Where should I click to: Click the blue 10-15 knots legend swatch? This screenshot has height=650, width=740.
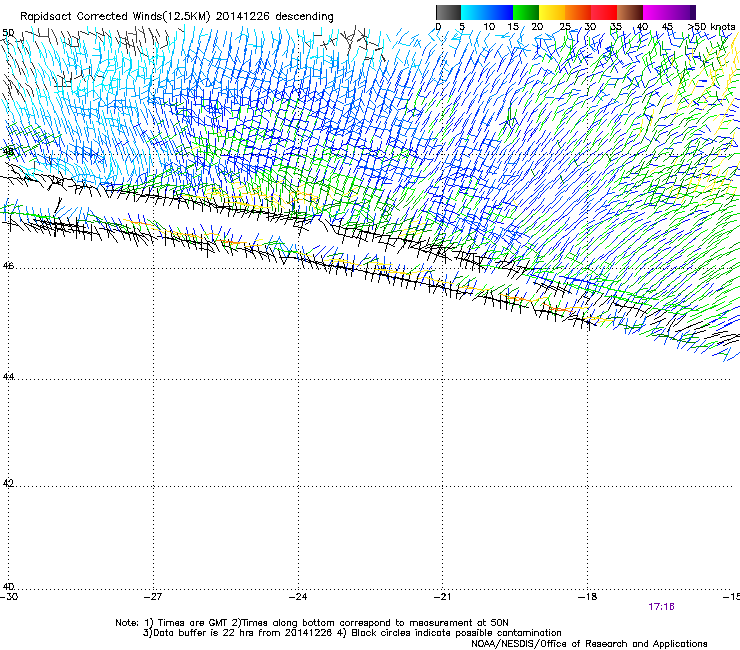pos(500,12)
